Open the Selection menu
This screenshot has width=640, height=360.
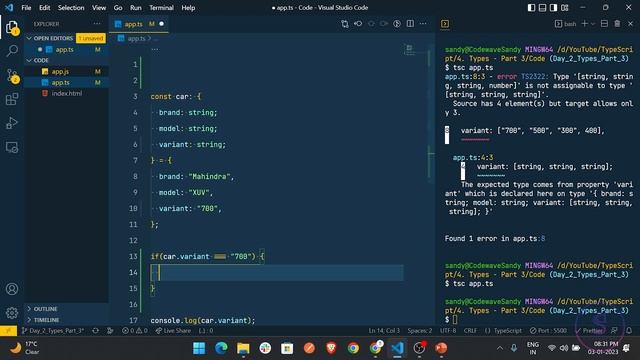[x=71, y=8]
